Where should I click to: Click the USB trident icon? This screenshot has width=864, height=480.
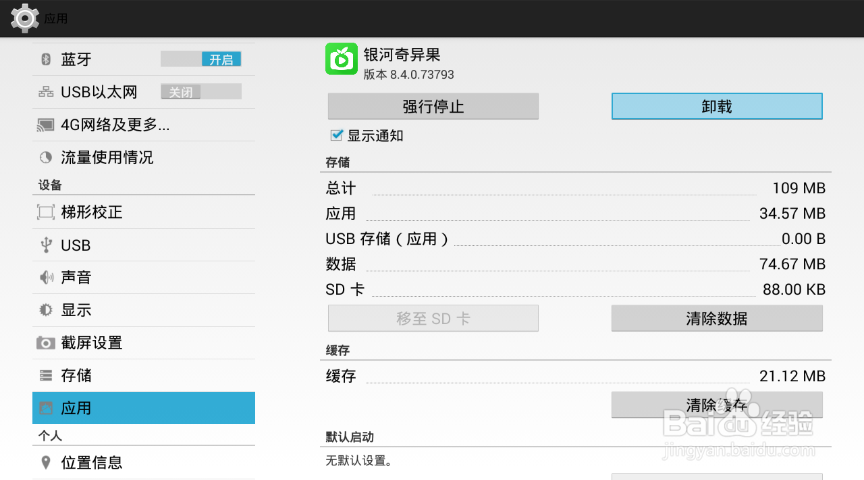click(x=46, y=245)
